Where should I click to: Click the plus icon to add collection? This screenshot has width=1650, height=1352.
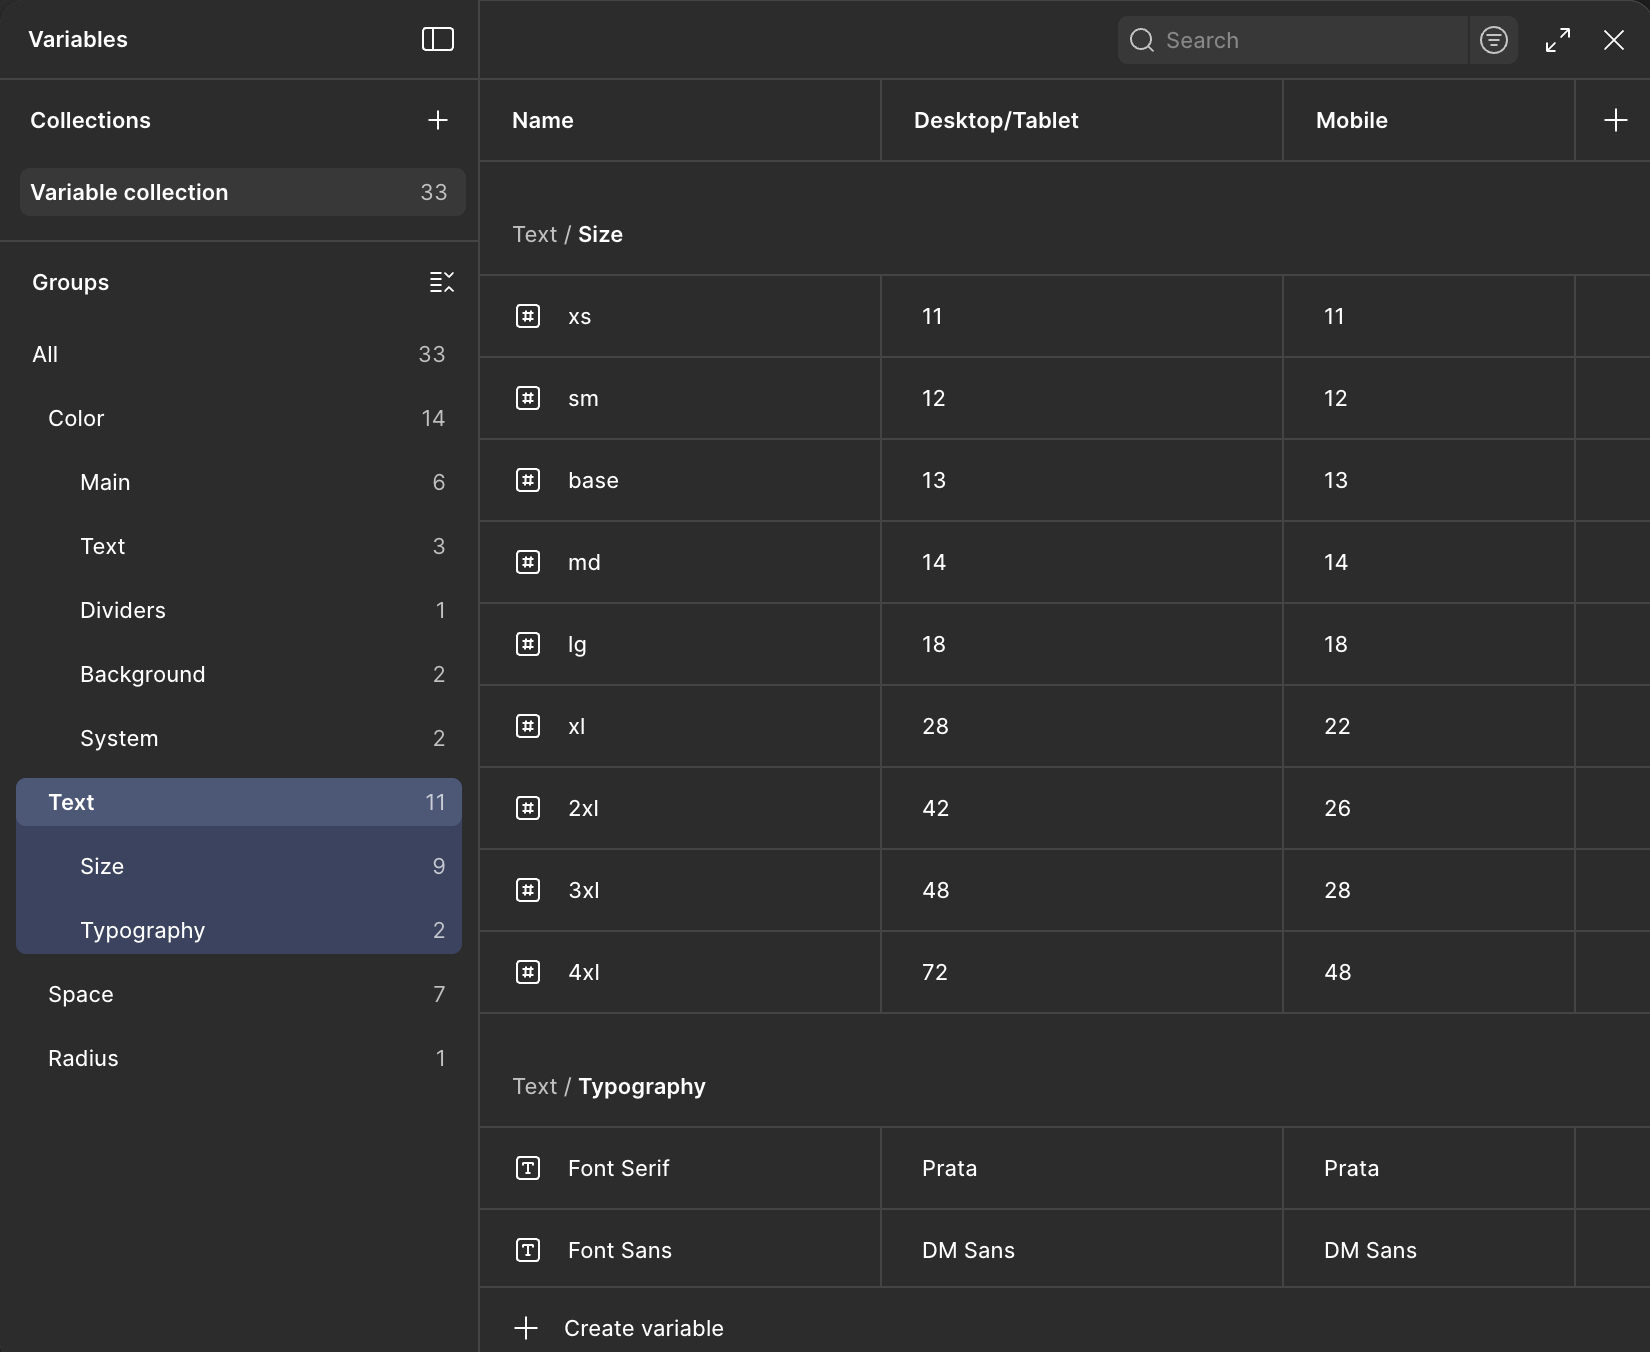tap(437, 120)
